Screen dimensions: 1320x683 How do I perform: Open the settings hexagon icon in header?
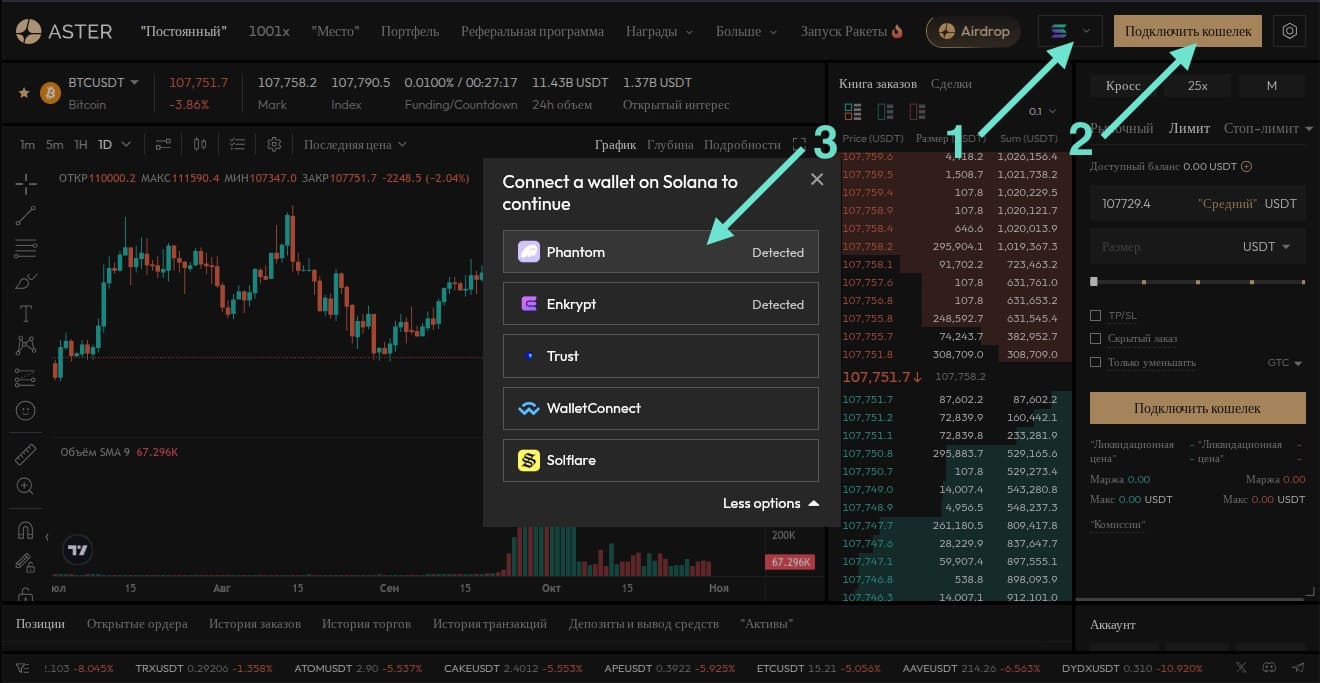pyautogui.click(x=1290, y=31)
